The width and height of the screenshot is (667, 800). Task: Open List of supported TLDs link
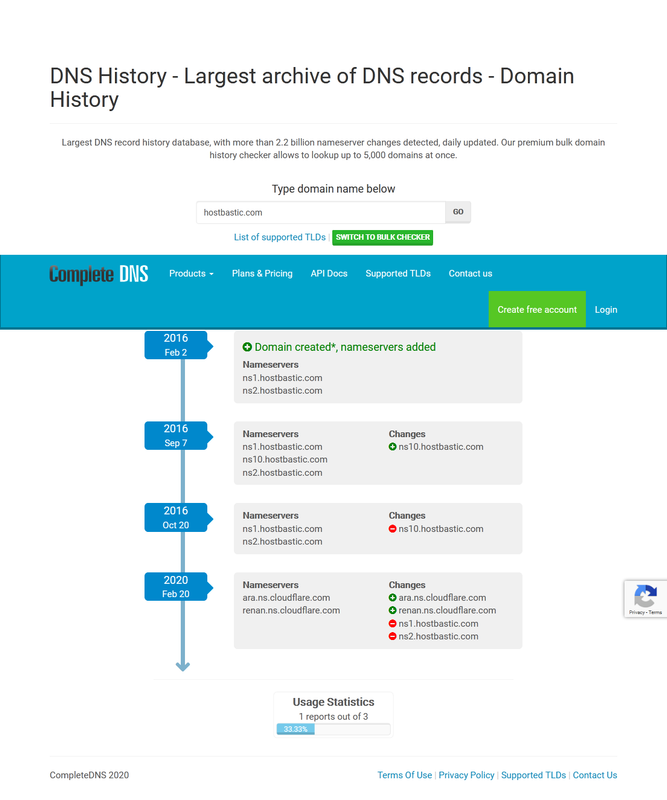pos(280,237)
